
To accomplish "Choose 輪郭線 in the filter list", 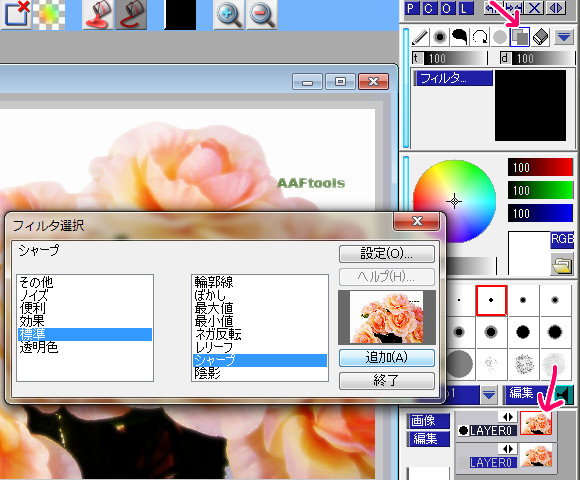I will pos(260,283).
